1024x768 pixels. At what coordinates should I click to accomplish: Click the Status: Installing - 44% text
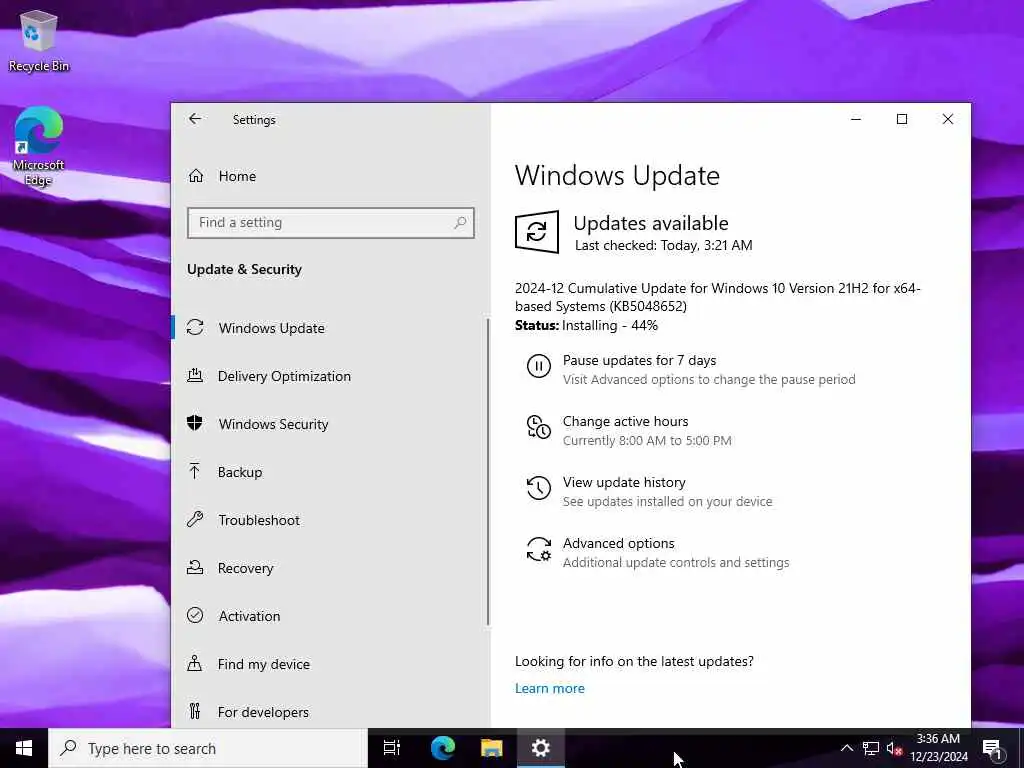pyautogui.click(x=586, y=325)
